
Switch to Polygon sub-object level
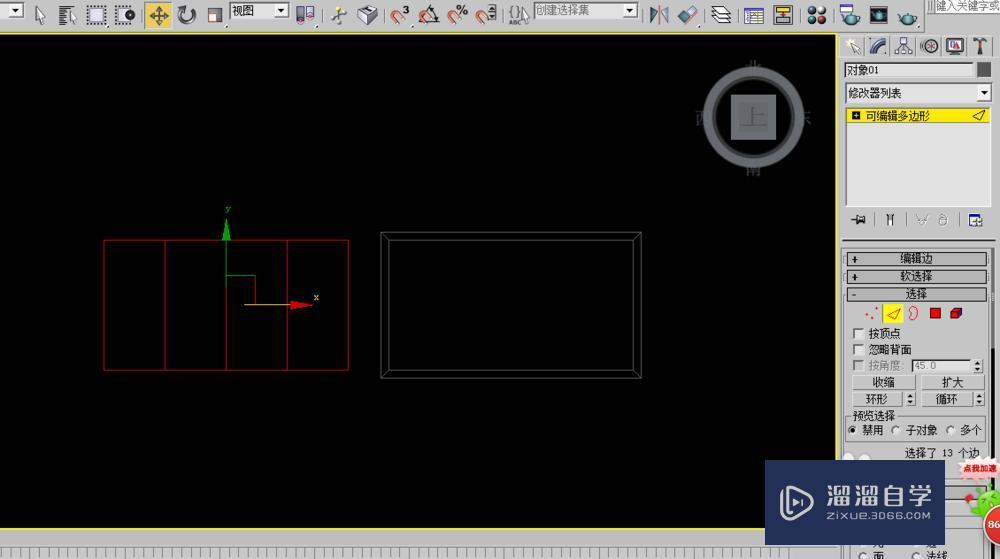935,313
